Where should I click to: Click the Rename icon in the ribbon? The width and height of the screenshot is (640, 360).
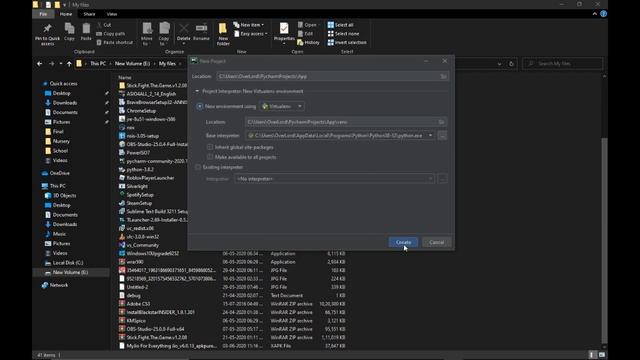pos(201,28)
